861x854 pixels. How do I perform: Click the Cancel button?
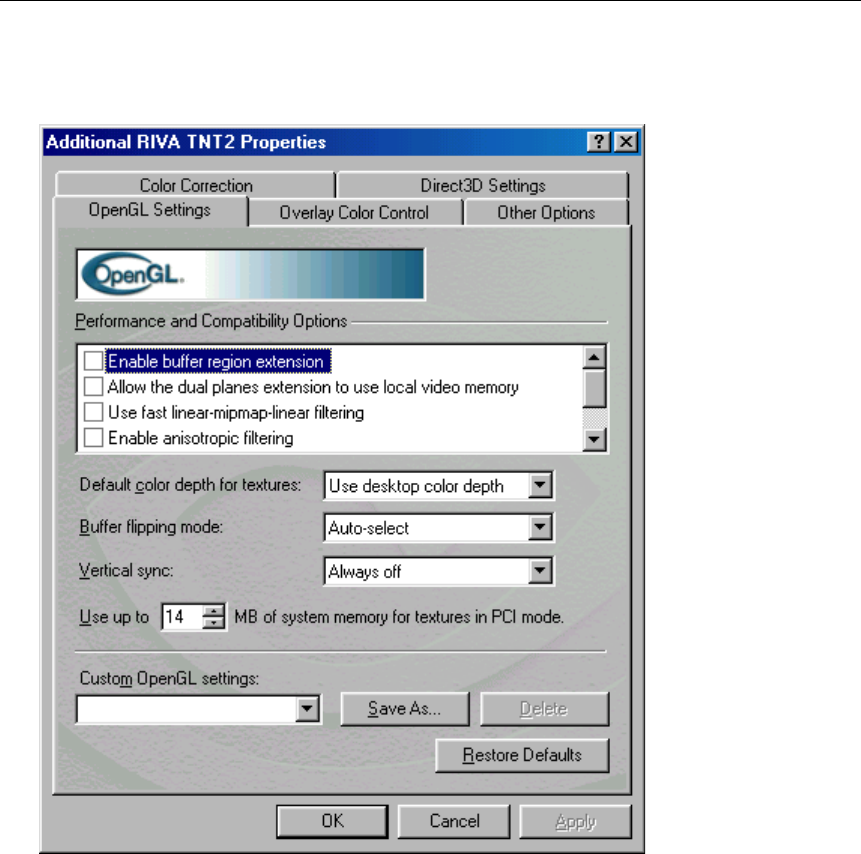click(454, 821)
